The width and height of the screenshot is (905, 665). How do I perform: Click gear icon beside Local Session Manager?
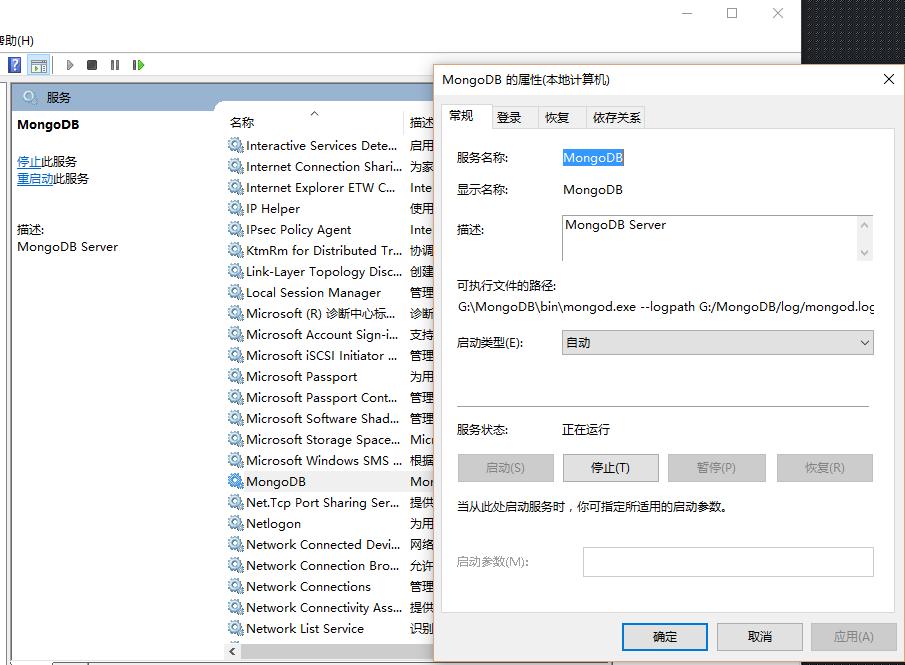point(235,292)
